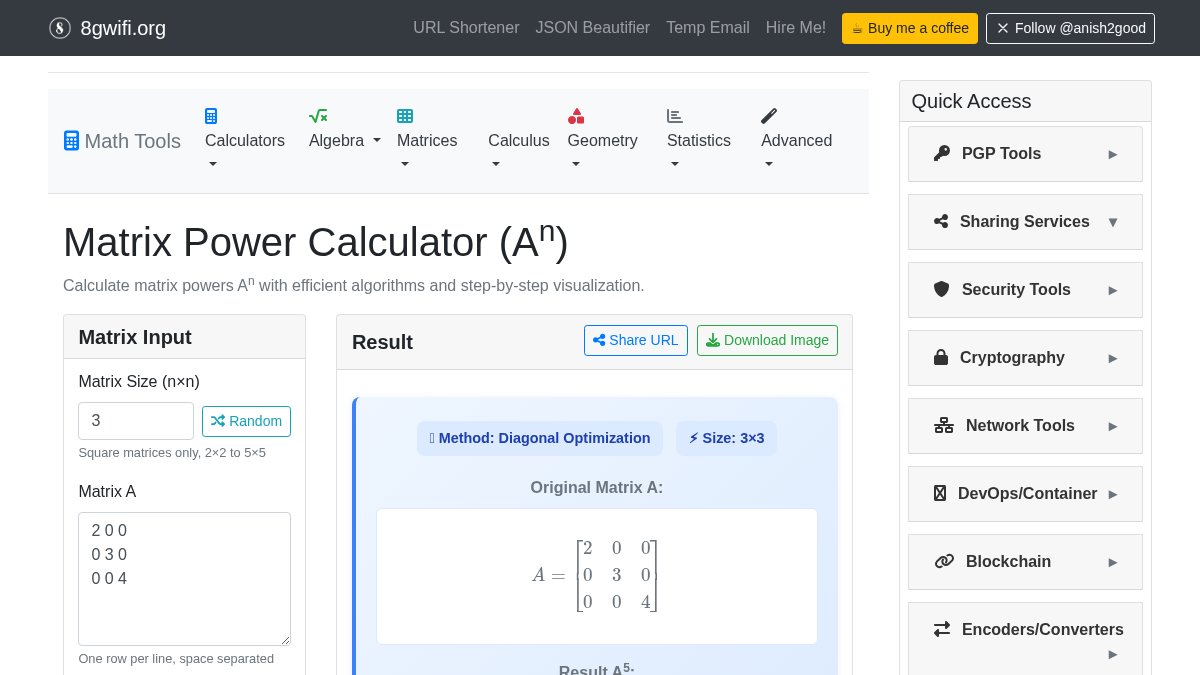Click the Matrix Size input field
1200x675 pixels.
click(136, 421)
